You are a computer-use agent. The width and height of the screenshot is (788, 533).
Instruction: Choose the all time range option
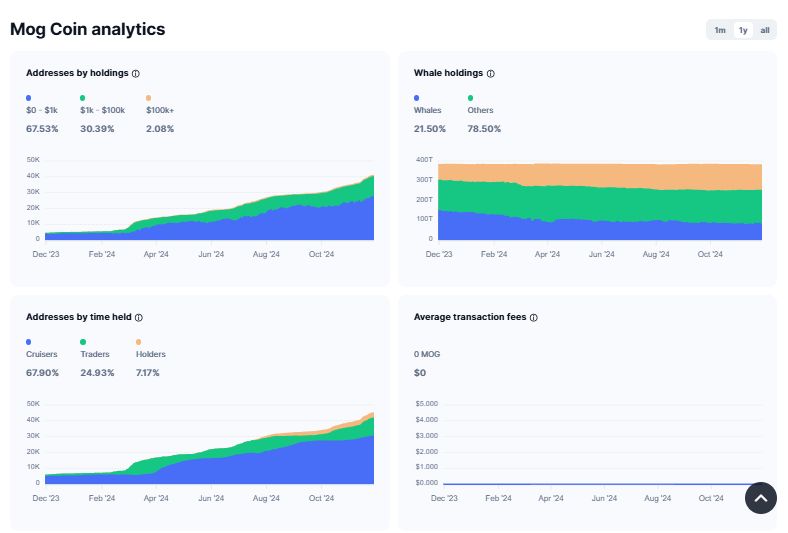(765, 30)
